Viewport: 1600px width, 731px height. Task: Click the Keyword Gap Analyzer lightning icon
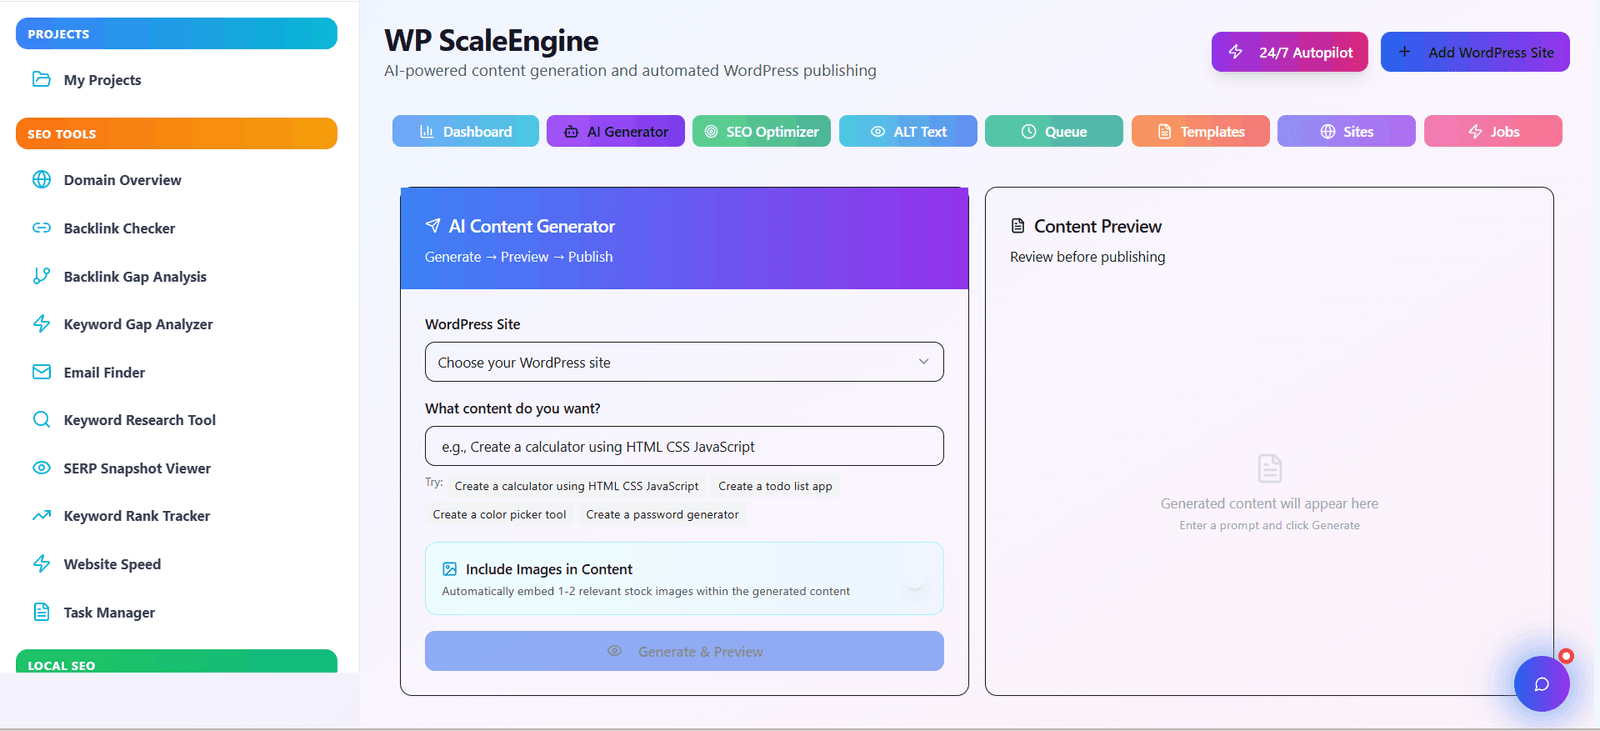(41, 323)
